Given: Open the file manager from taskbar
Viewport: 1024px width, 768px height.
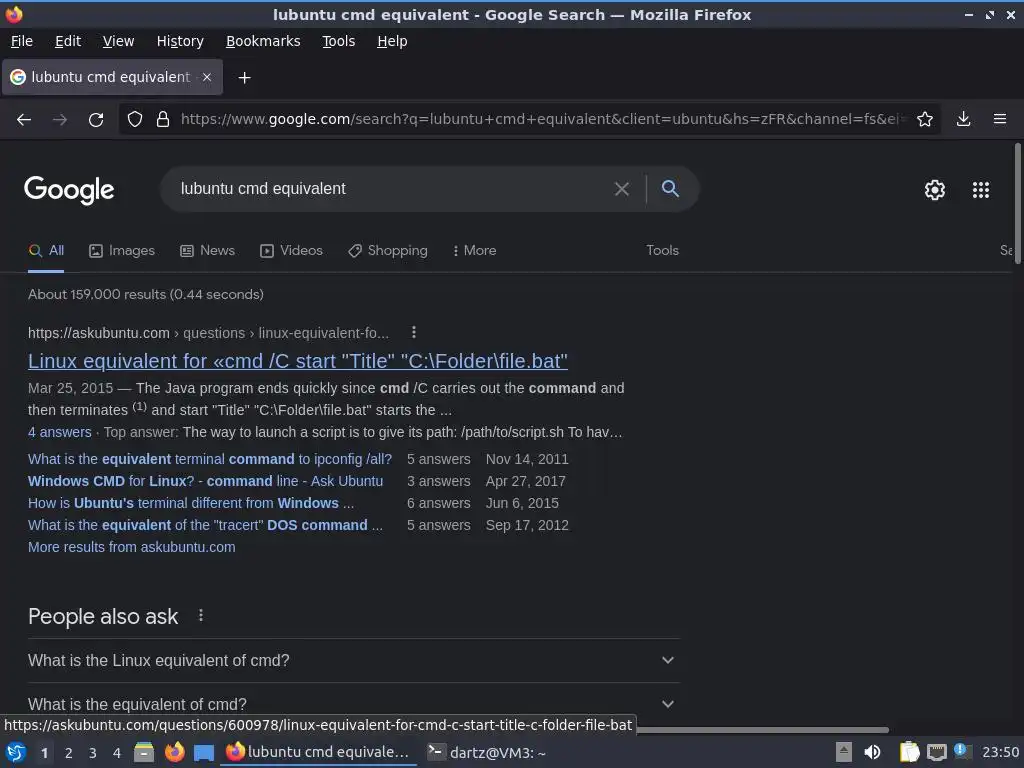Looking at the screenshot, I should point(144,752).
